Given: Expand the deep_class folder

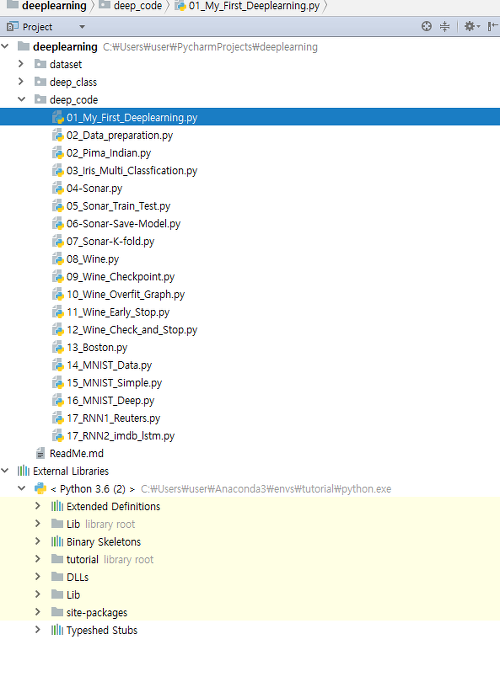Looking at the screenshot, I should (21, 81).
